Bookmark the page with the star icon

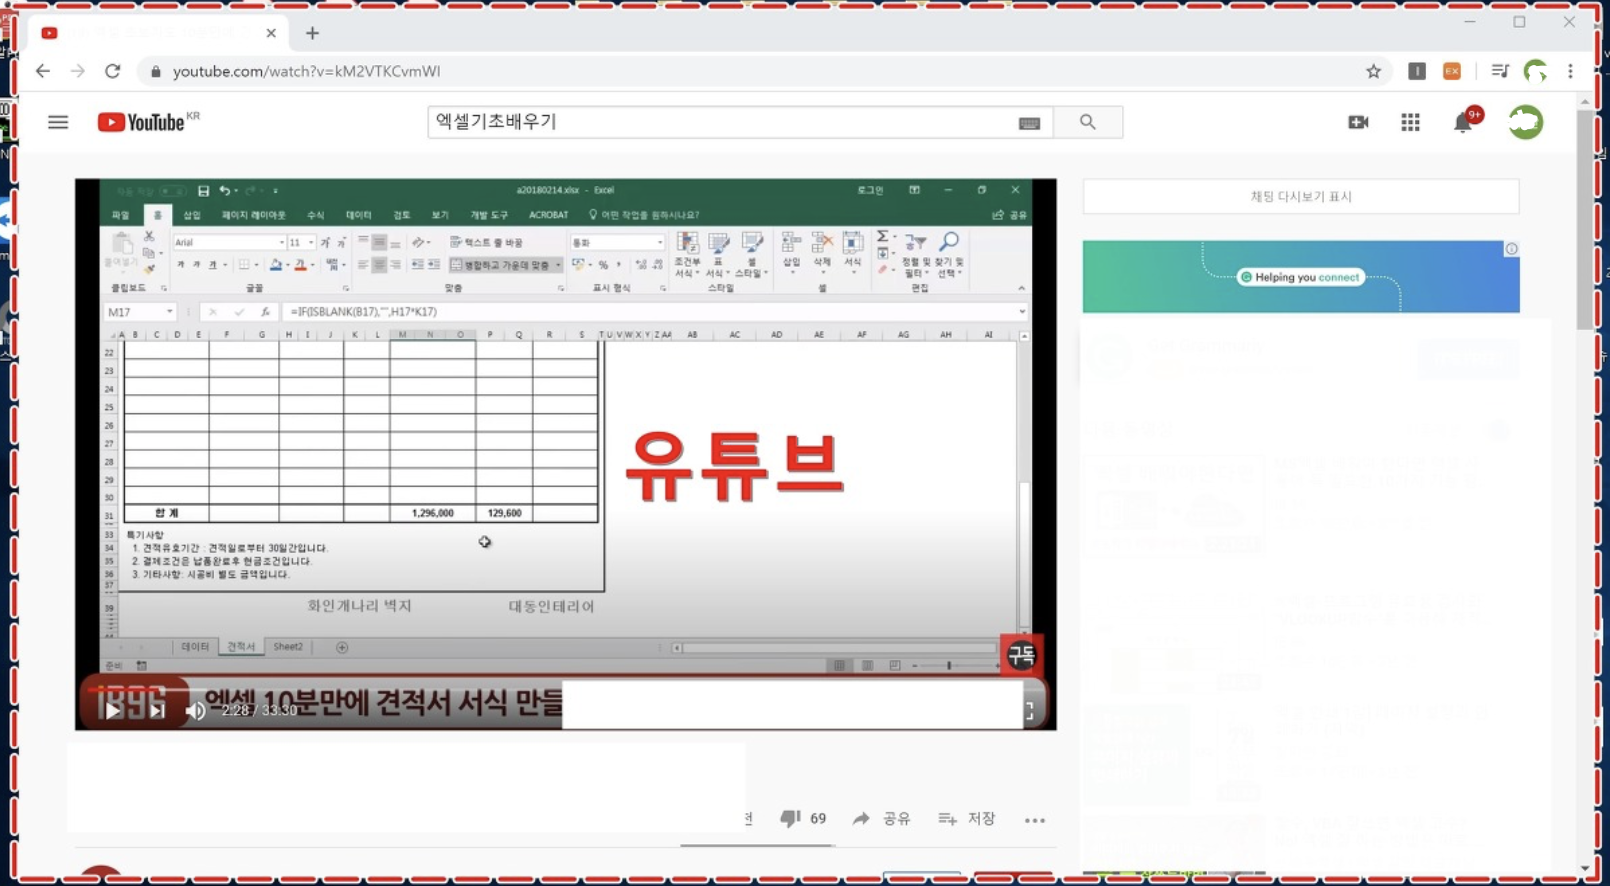coord(1373,71)
